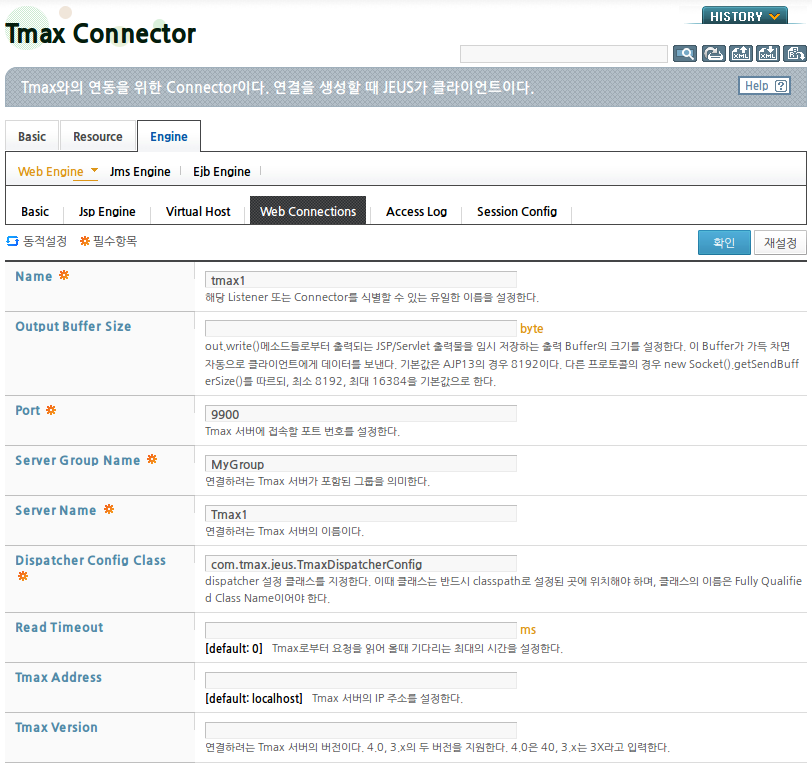Click the XML import down-arrow icon

[x=767, y=53]
